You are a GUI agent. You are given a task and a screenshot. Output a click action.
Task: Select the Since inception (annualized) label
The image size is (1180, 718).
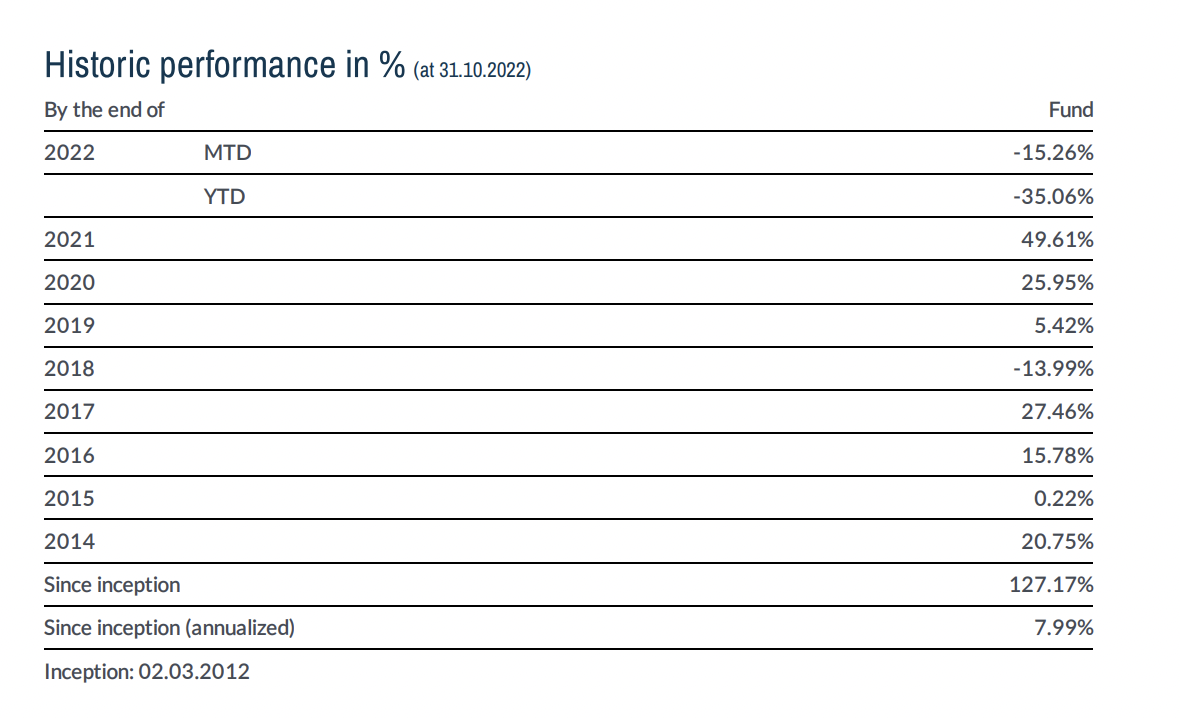click(x=169, y=628)
